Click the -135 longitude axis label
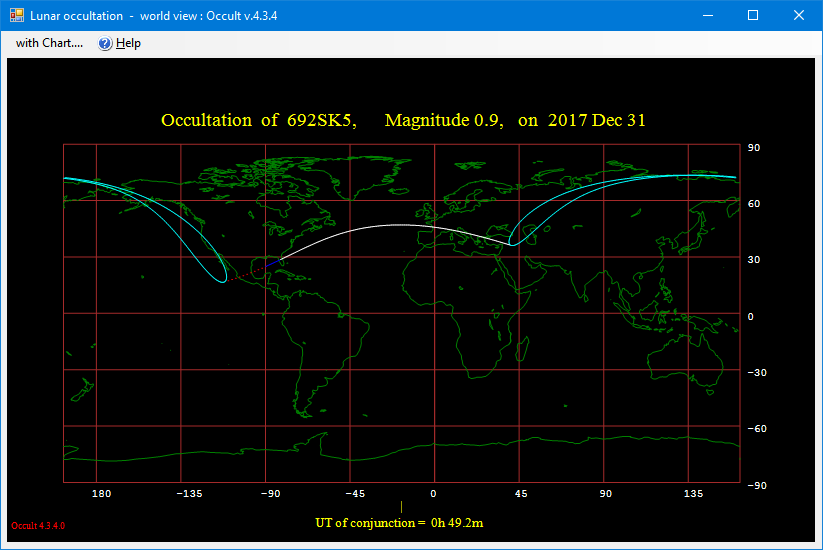Image resolution: width=823 pixels, height=550 pixels. click(x=190, y=494)
